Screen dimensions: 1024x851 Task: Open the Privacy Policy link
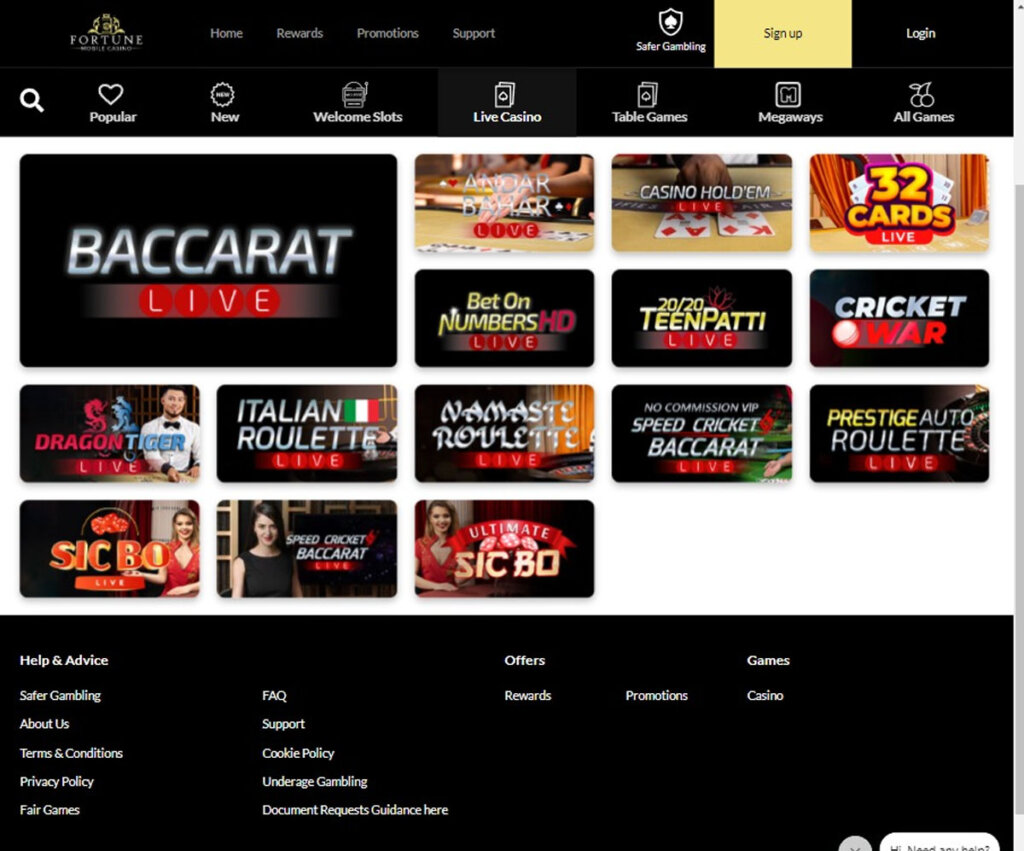pos(57,782)
